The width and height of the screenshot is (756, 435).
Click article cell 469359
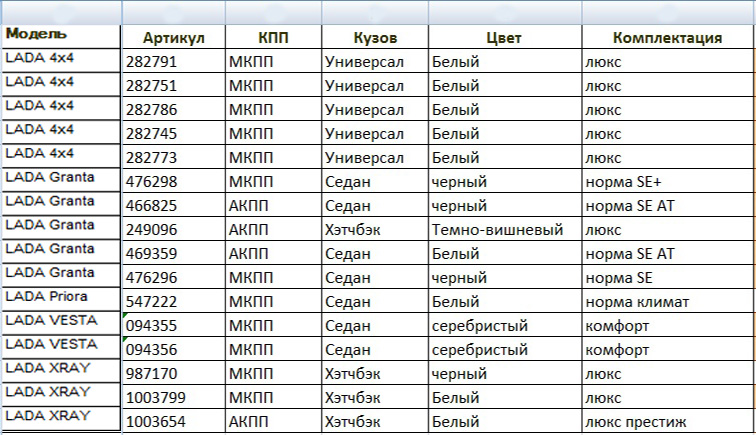coord(174,253)
